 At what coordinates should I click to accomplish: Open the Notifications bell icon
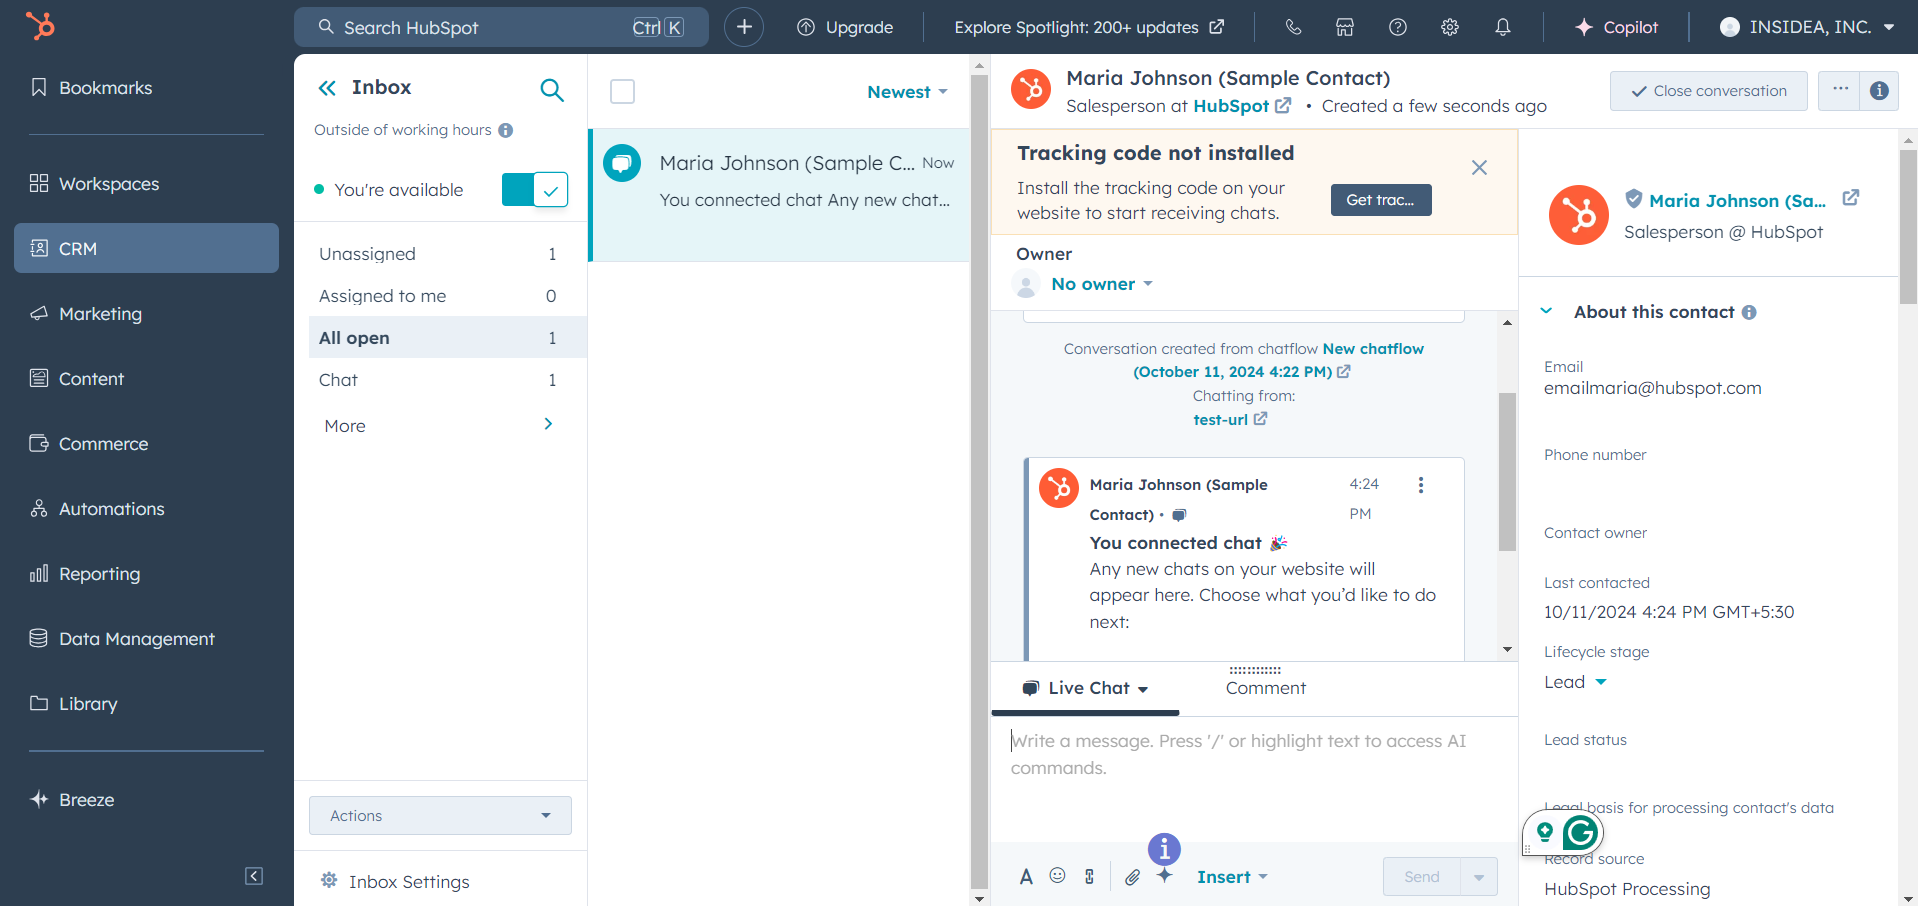coord(1503,27)
